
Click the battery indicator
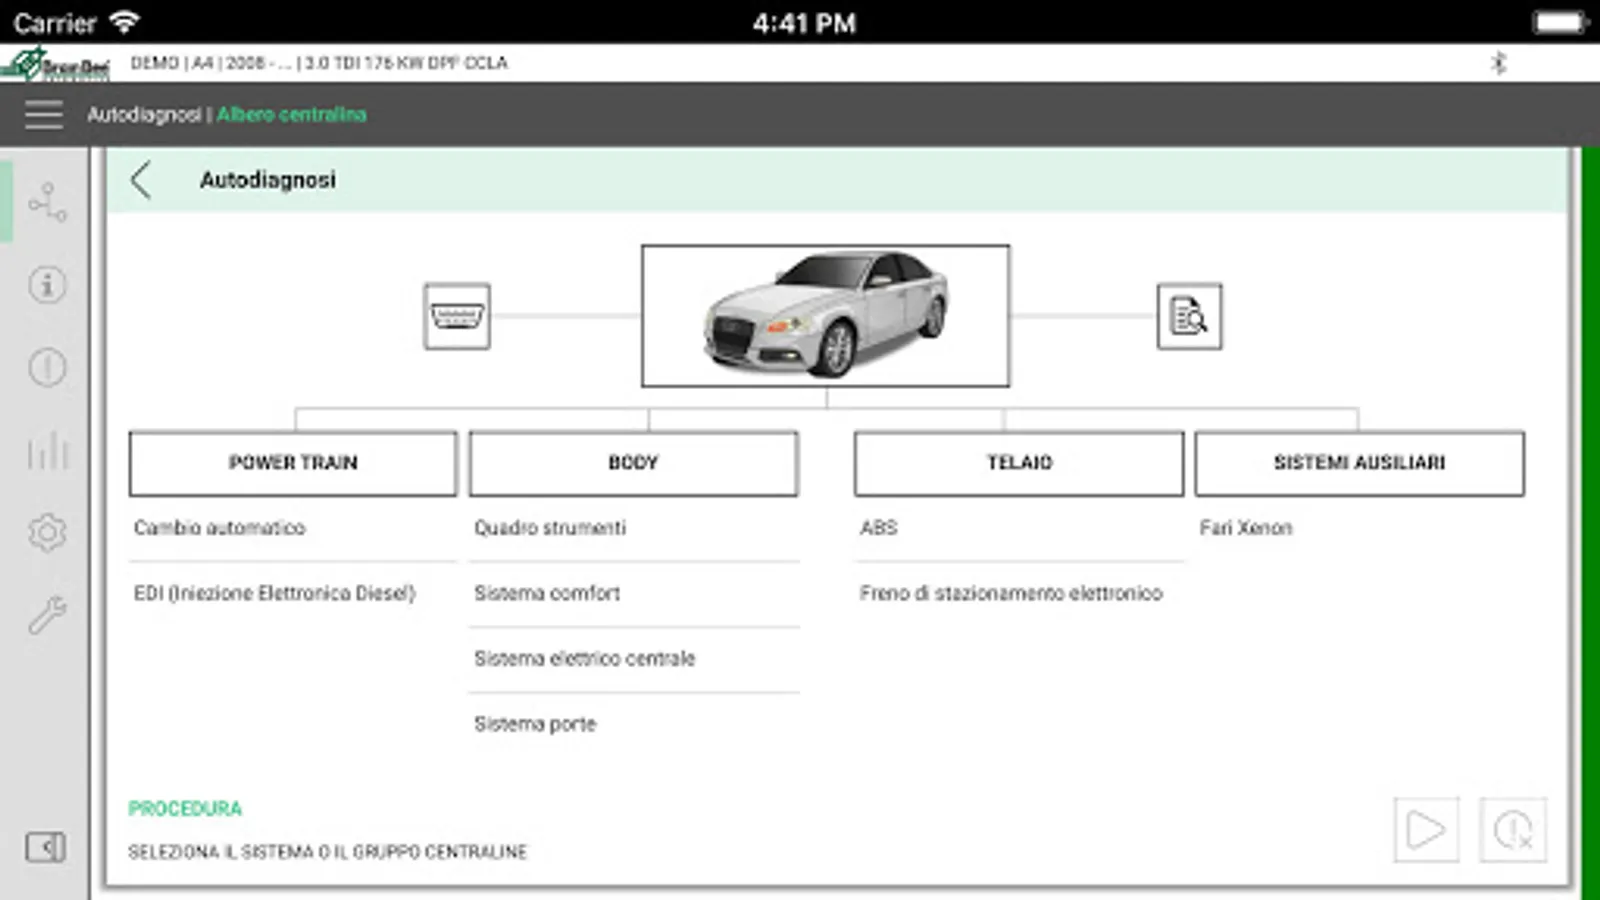(1560, 22)
